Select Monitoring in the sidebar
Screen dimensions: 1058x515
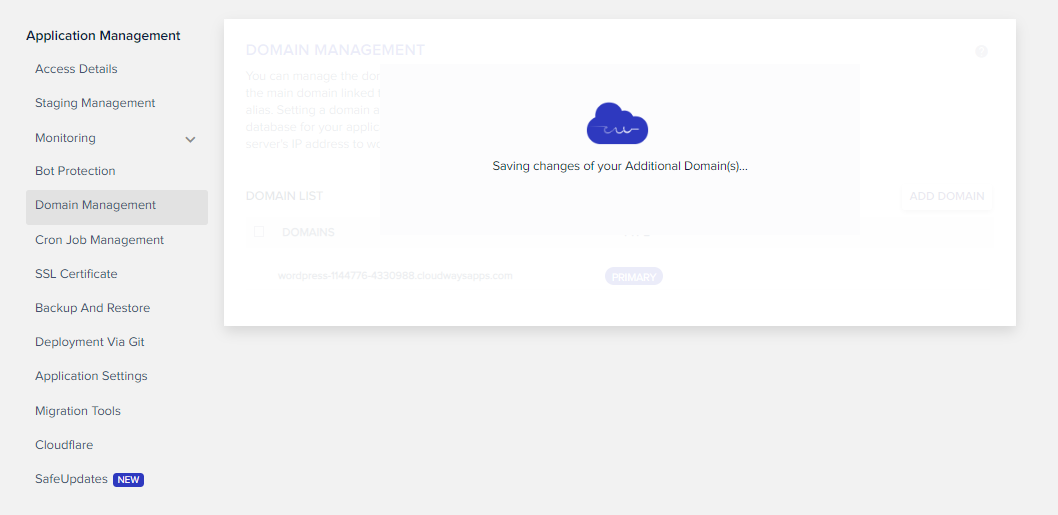pos(65,138)
